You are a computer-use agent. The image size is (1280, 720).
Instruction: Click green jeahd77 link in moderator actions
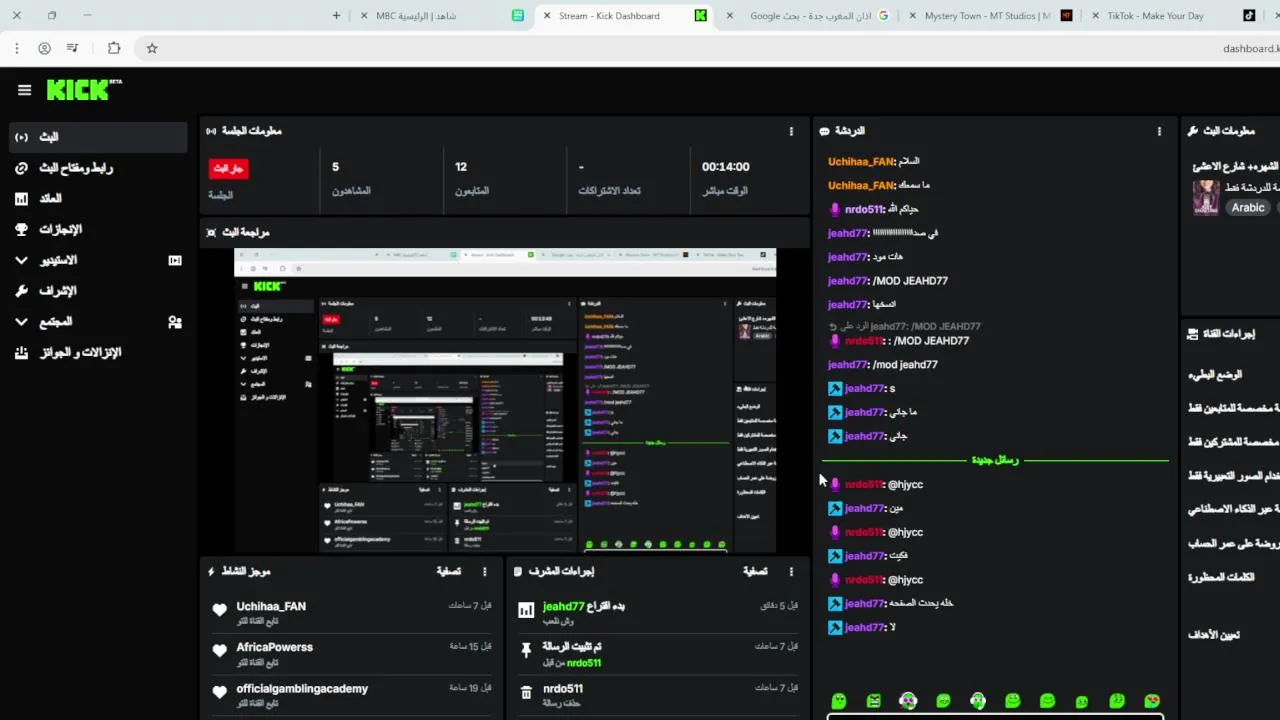click(563, 606)
